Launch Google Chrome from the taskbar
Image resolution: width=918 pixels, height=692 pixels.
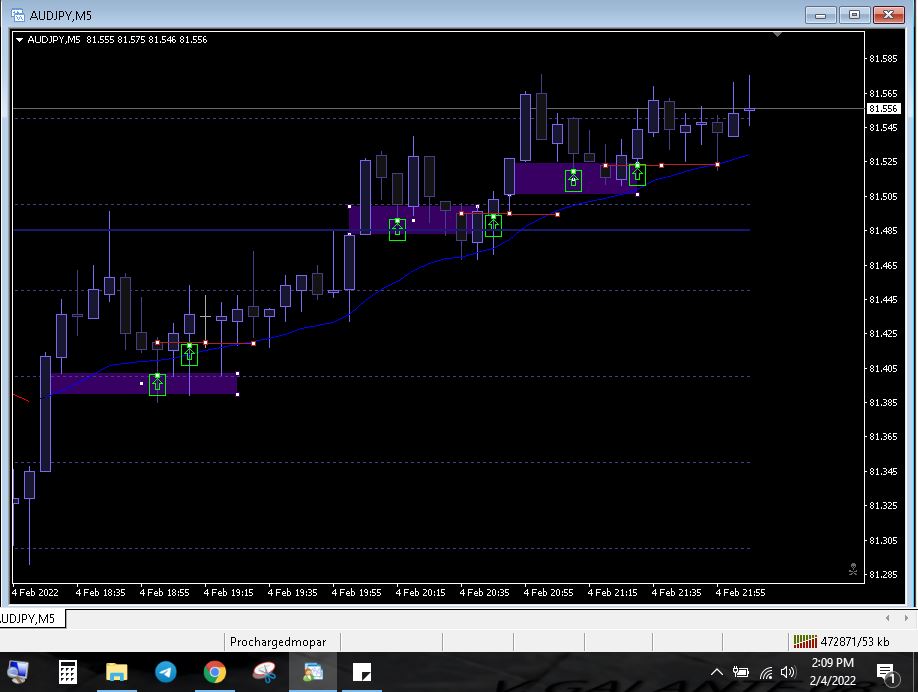[x=214, y=672]
